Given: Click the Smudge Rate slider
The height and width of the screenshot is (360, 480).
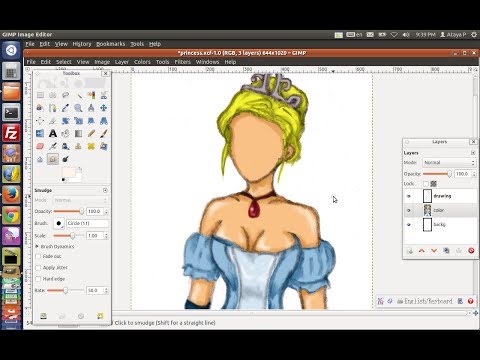Looking at the screenshot, I should coord(65,291).
